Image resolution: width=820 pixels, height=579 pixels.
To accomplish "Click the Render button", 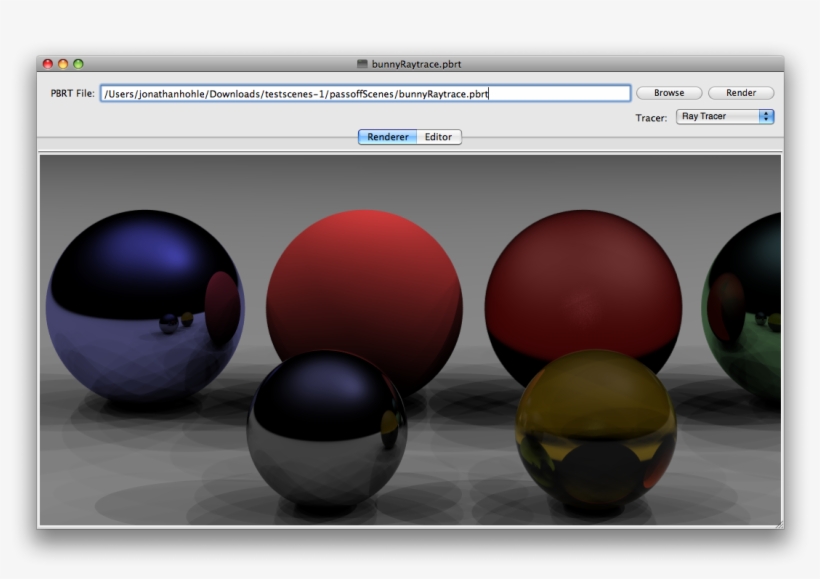I will pos(741,92).
